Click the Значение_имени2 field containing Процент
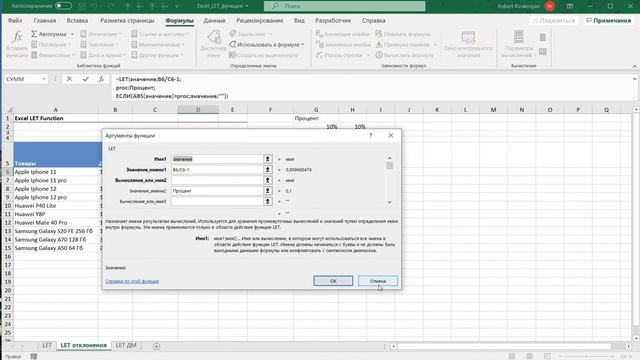This screenshot has height=360, width=640. tap(217, 191)
